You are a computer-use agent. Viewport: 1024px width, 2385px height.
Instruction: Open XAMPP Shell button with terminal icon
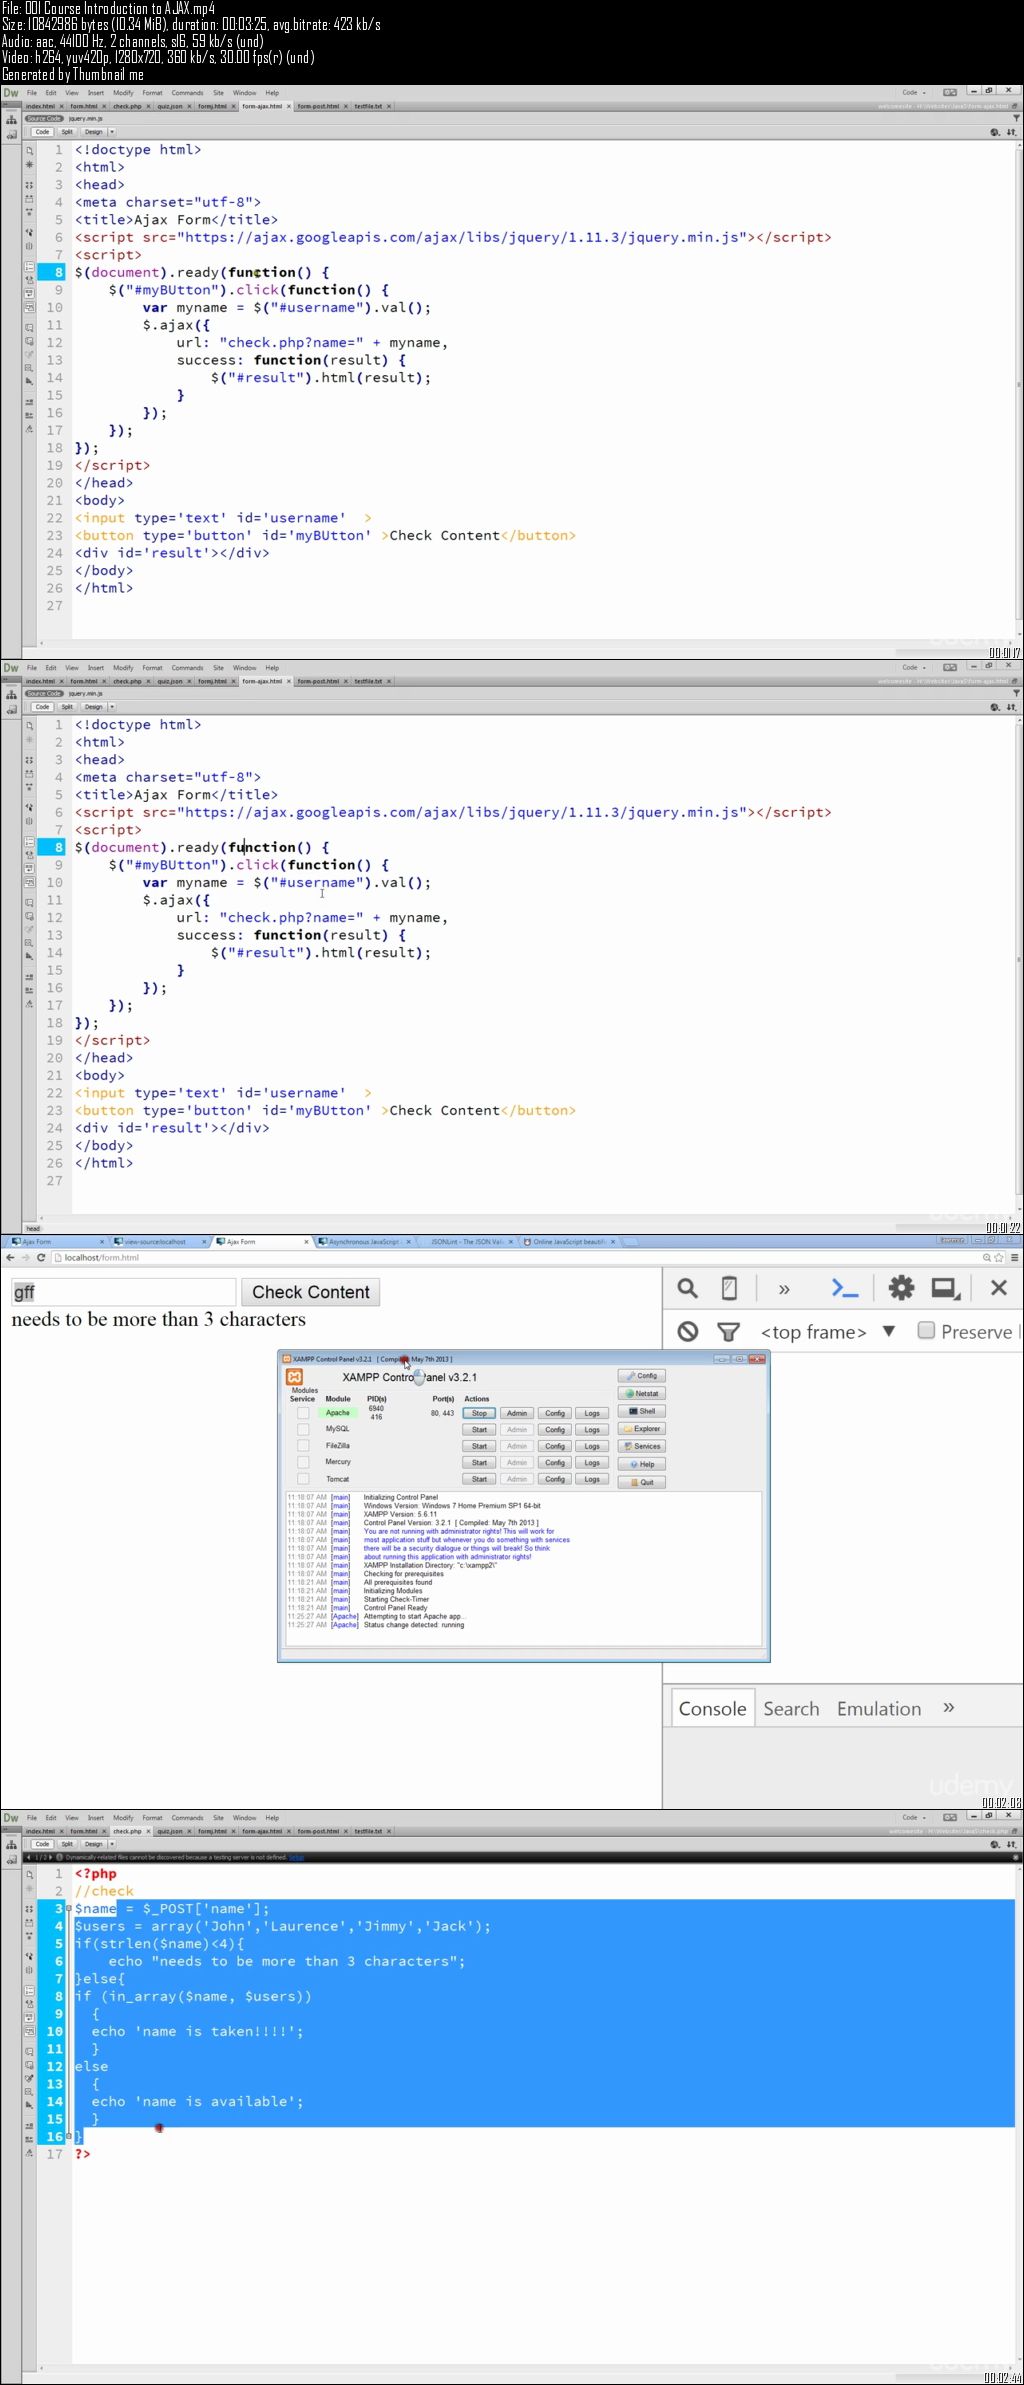pyautogui.click(x=641, y=1411)
